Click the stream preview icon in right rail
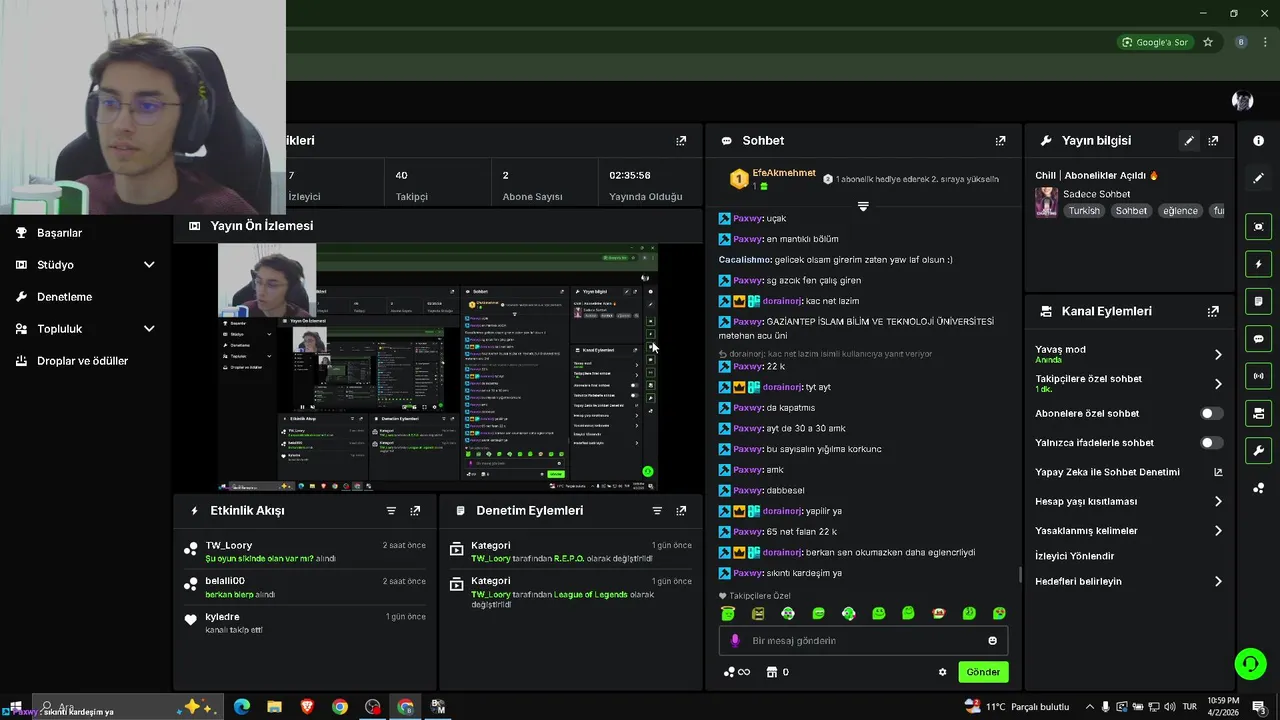Screen dimensions: 1280x720 [x=1258, y=227]
